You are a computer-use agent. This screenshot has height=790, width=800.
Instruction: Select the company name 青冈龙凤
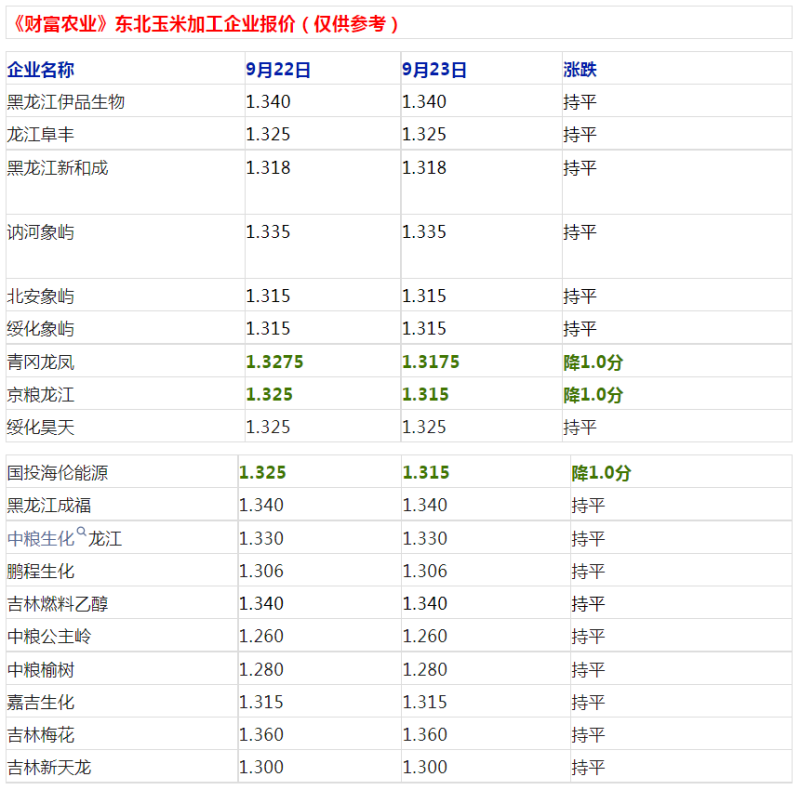pos(41,362)
